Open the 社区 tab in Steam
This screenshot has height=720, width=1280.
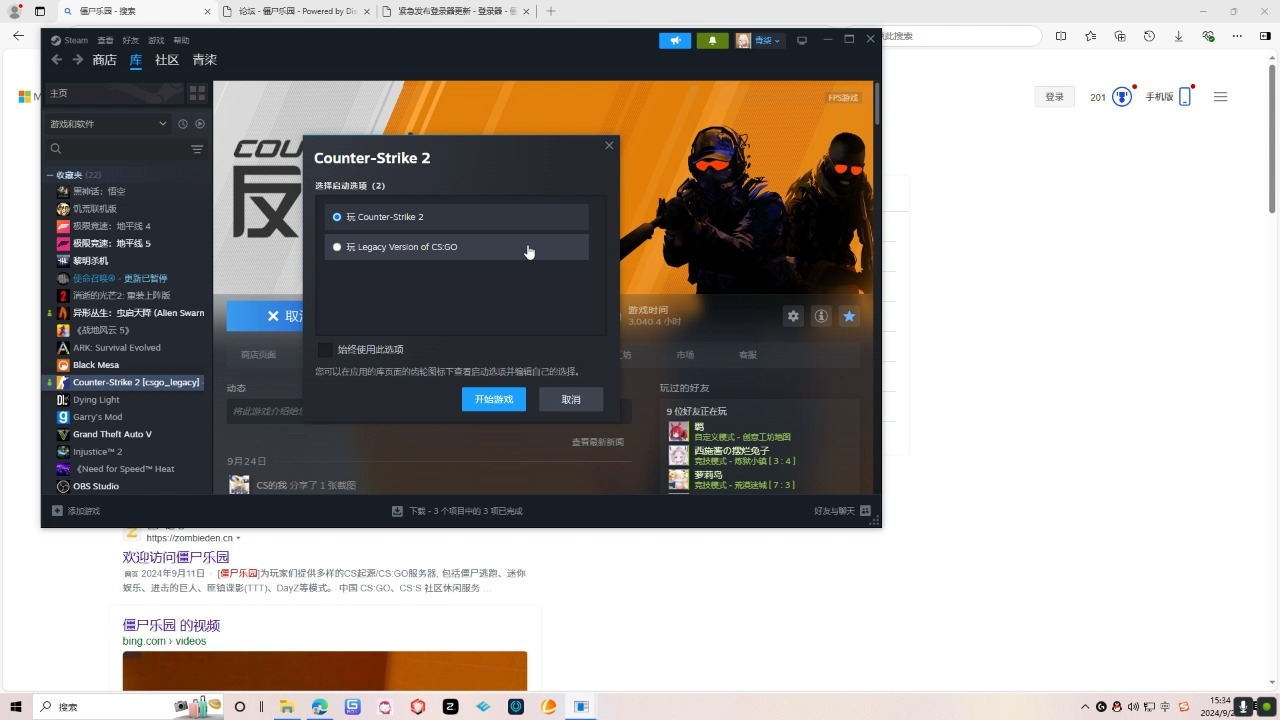pos(167,60)
